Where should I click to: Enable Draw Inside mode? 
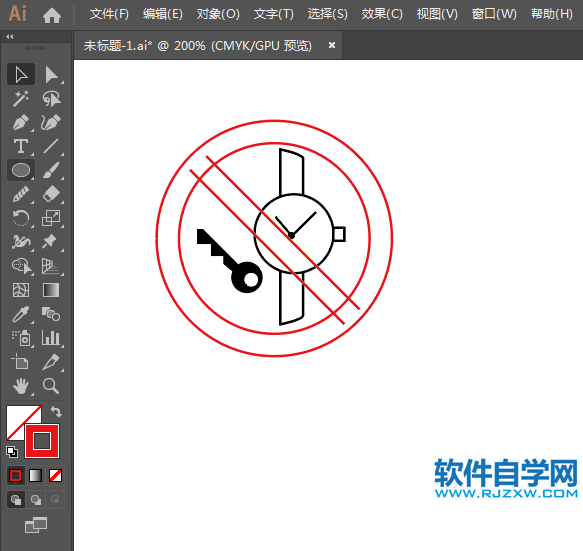(x=55, y=500)
